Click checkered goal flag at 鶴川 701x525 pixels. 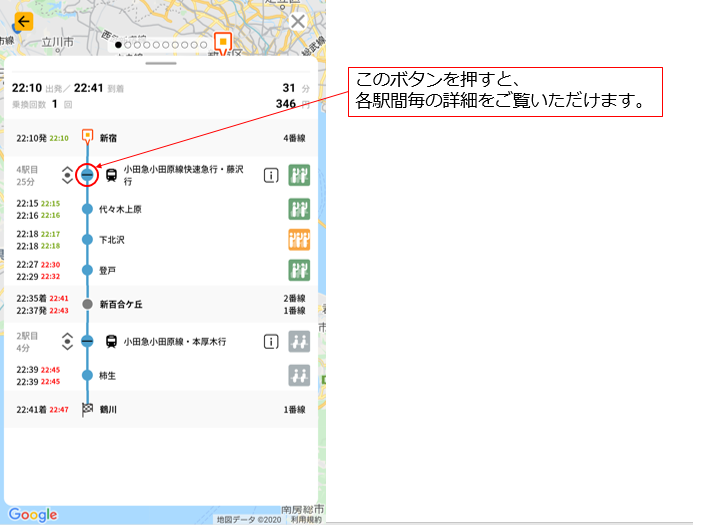pos(87,409)
